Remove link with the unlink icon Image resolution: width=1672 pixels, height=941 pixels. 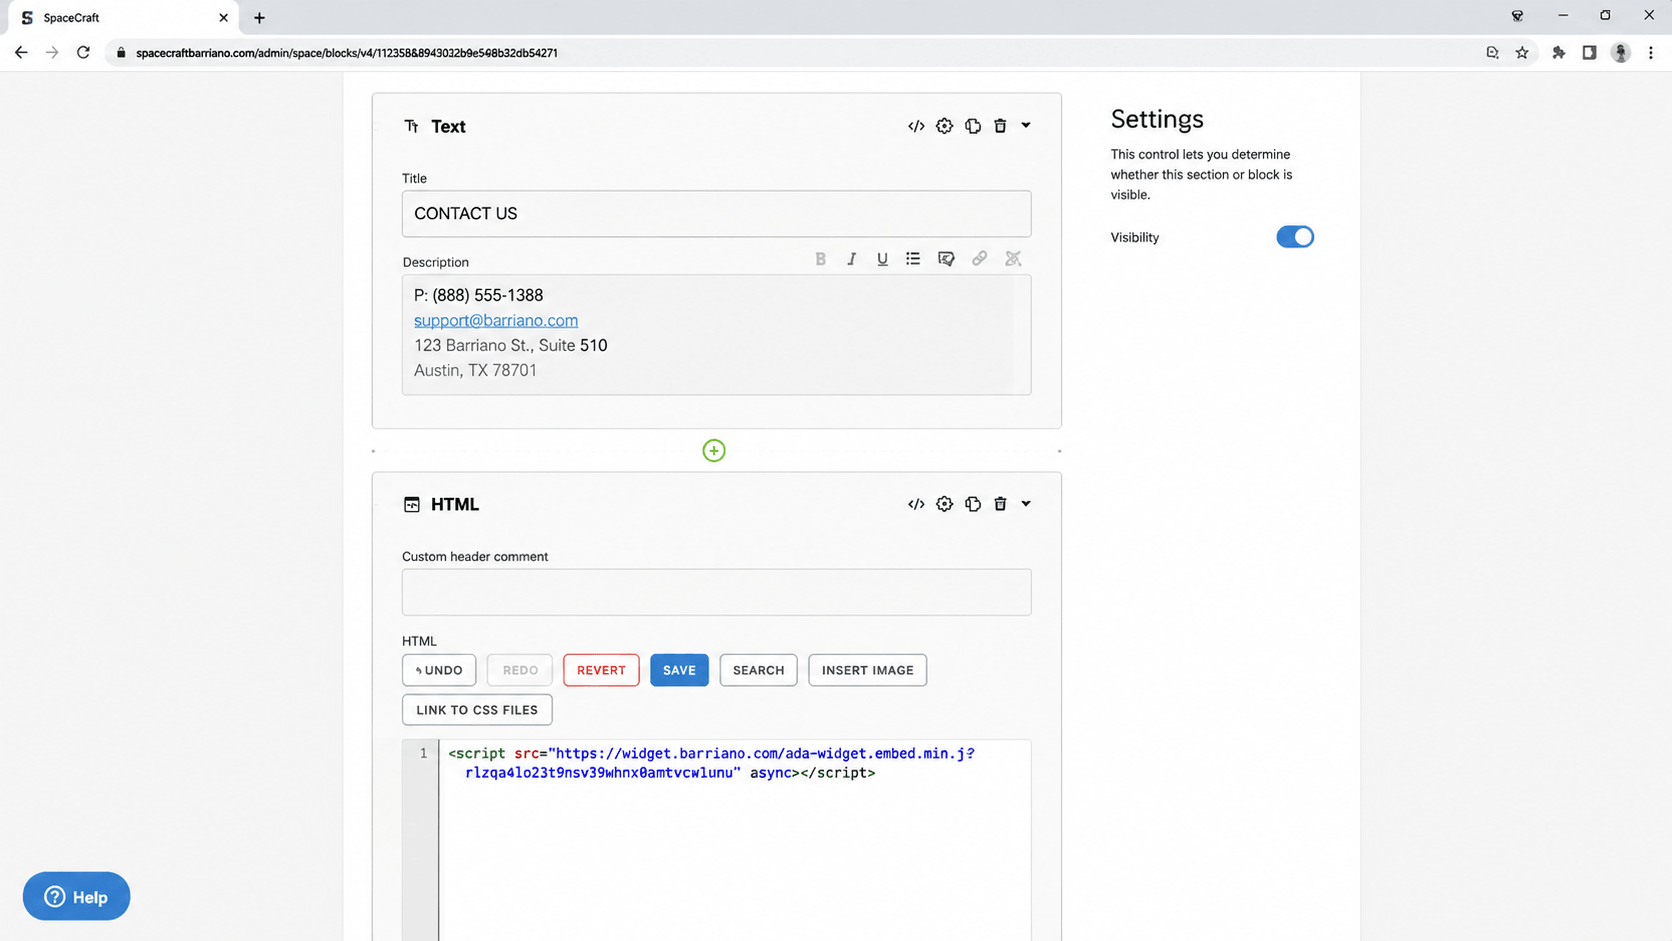(x=1013, y=259)
